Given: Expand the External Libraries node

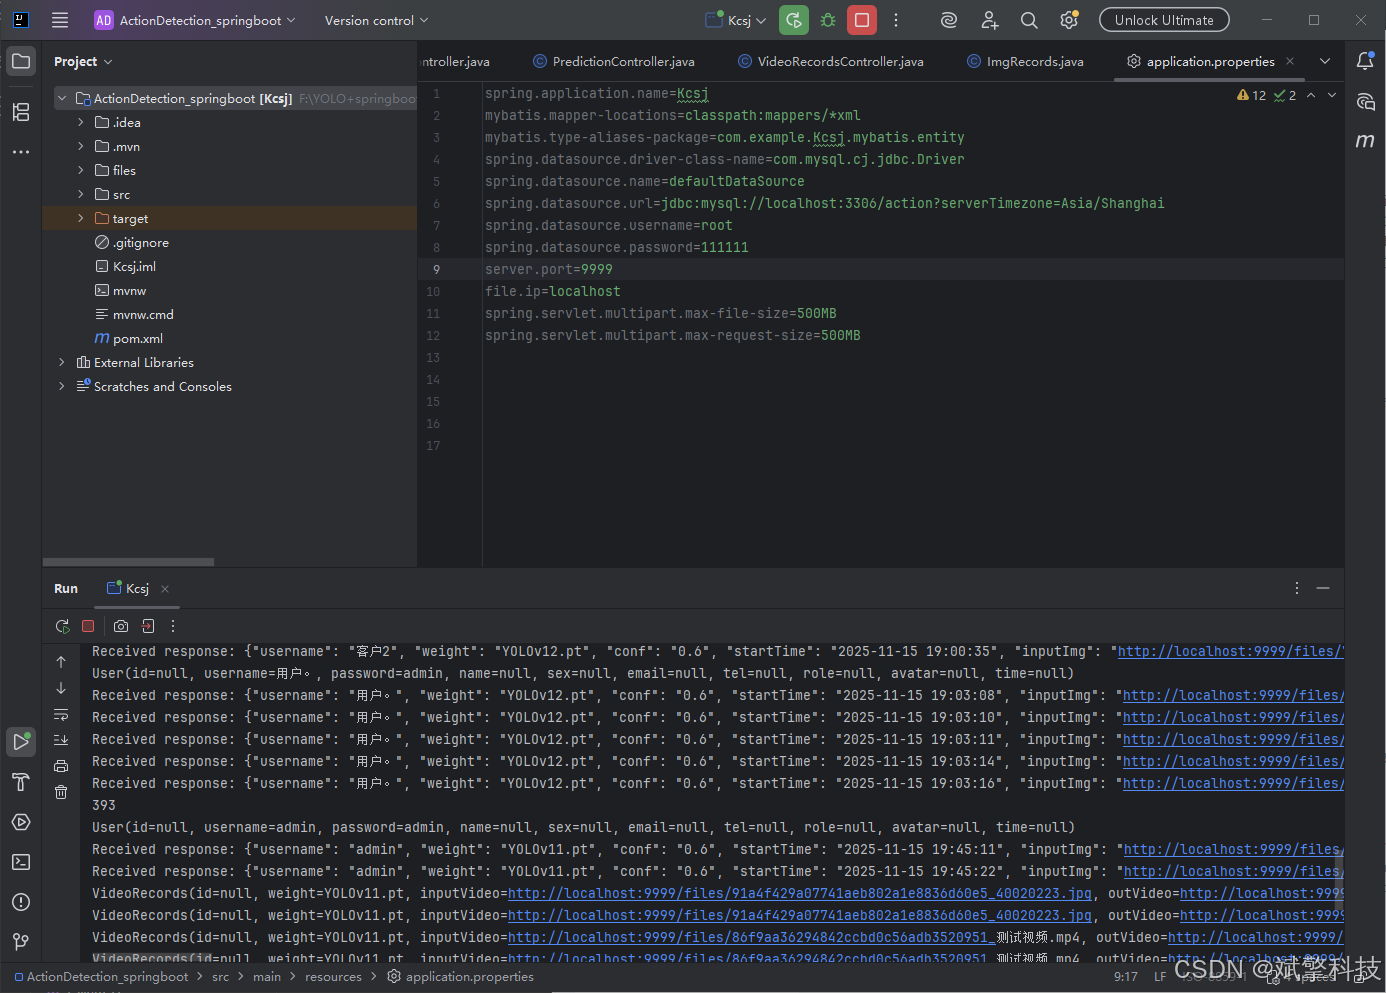Looking at the screenshot, I should tap(62, 363).
